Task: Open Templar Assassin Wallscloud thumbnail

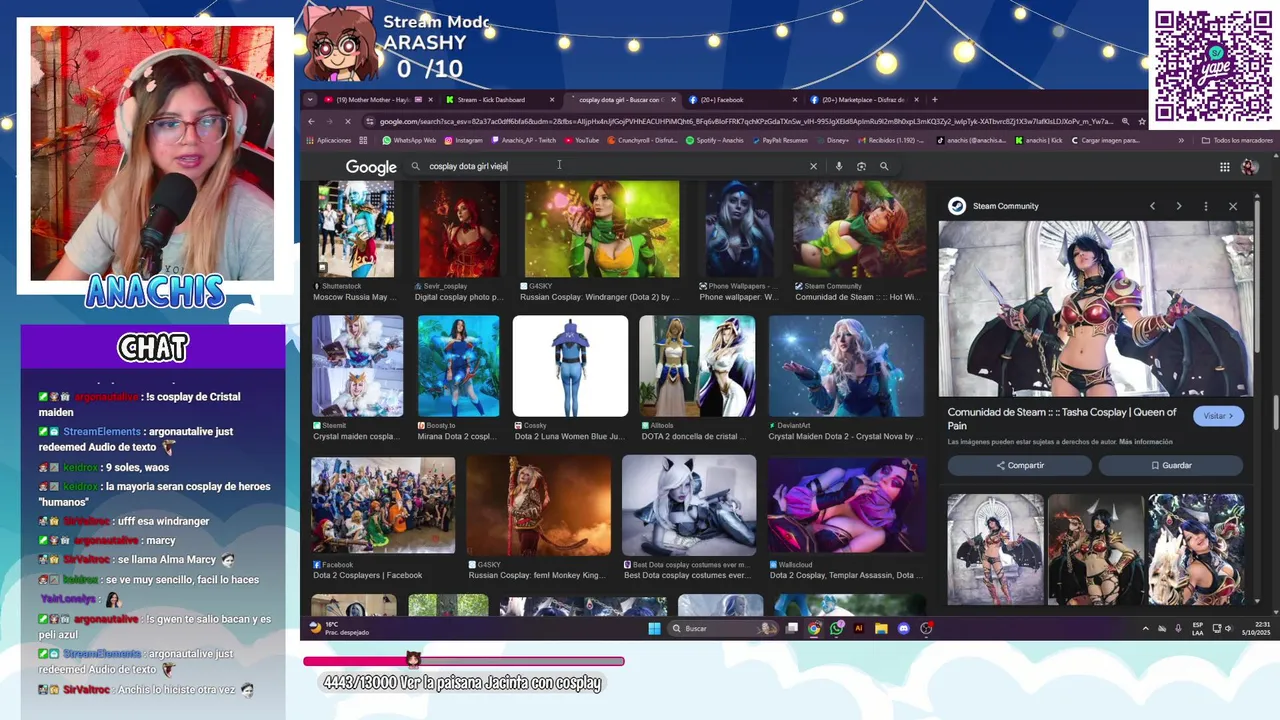Action: 846,505
